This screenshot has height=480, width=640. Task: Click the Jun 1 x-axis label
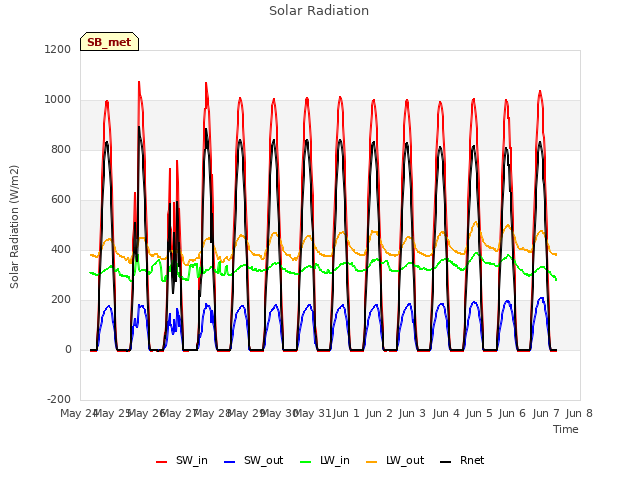point(346,413)
